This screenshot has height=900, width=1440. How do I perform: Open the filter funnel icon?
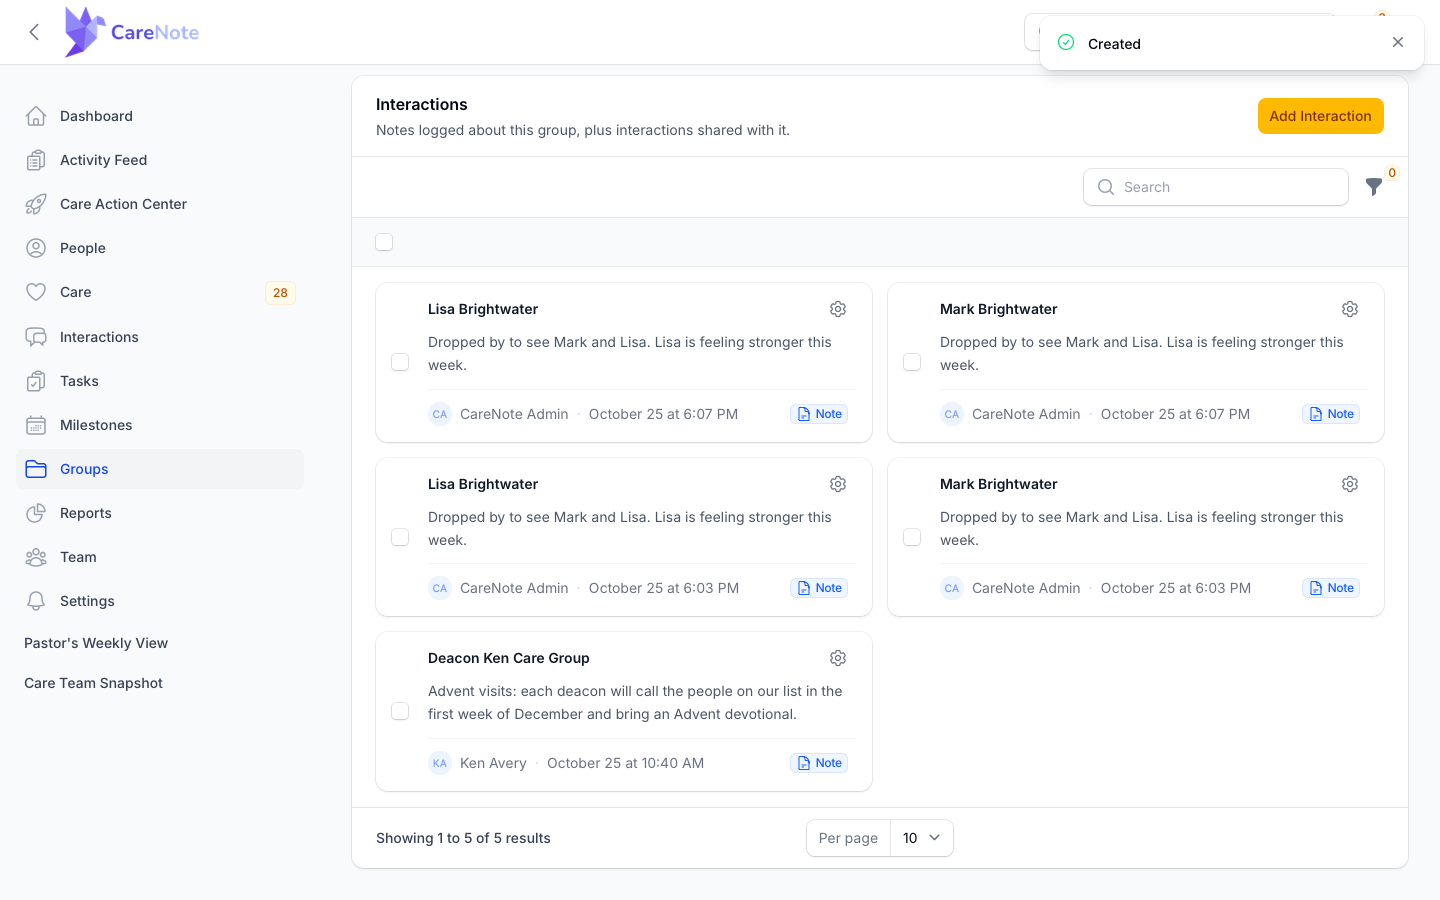tap(1374, 187)
